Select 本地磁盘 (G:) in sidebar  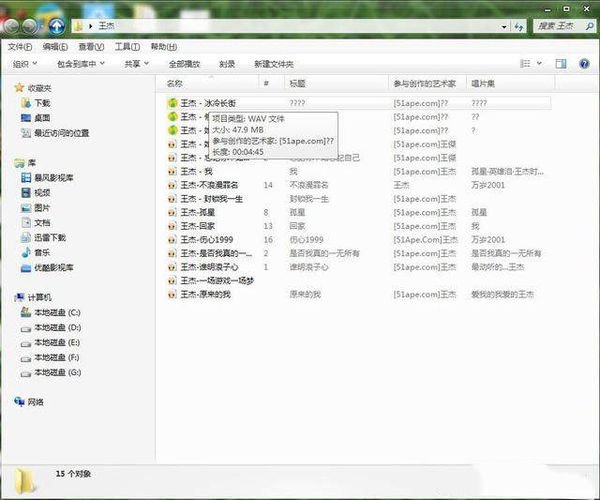pos(57,372)
